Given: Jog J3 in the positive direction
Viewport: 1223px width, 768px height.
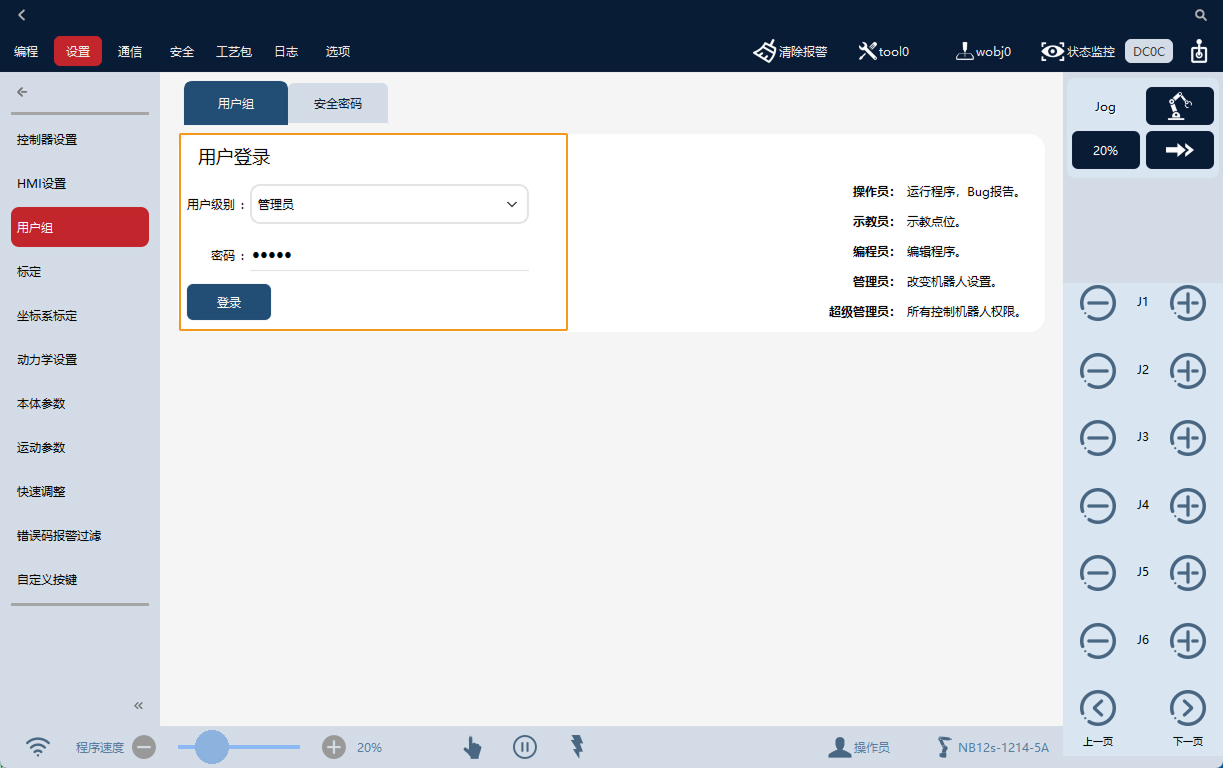Looking at the screenshot, I should point(1188,438).
